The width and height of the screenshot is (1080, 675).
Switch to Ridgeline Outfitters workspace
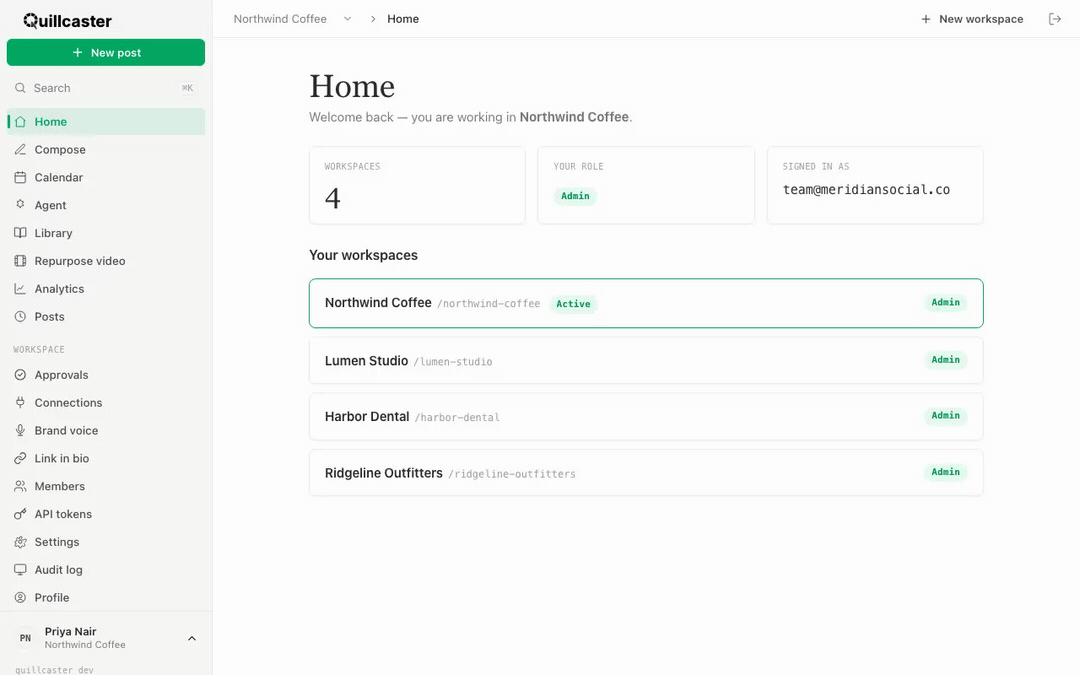coord(646,472)
